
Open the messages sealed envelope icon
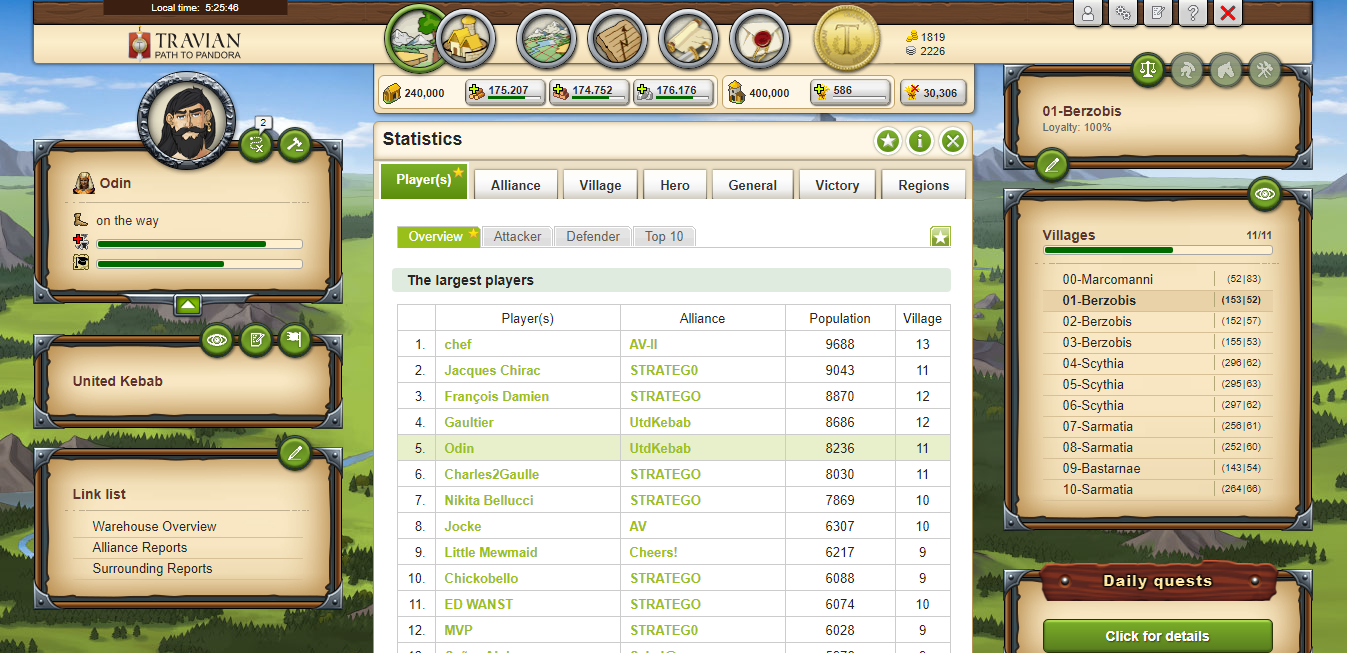tap(760, 39)
